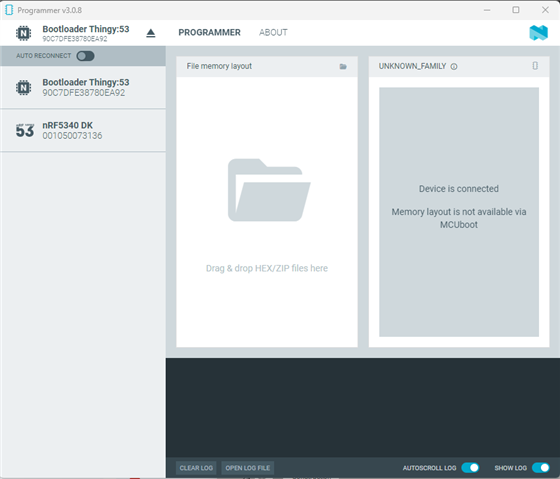Click the device chip icon in UNKNOWN_FAMILY header
This screenshot has height=479, width=560.
pyautogui.click(x=535, y=66)
